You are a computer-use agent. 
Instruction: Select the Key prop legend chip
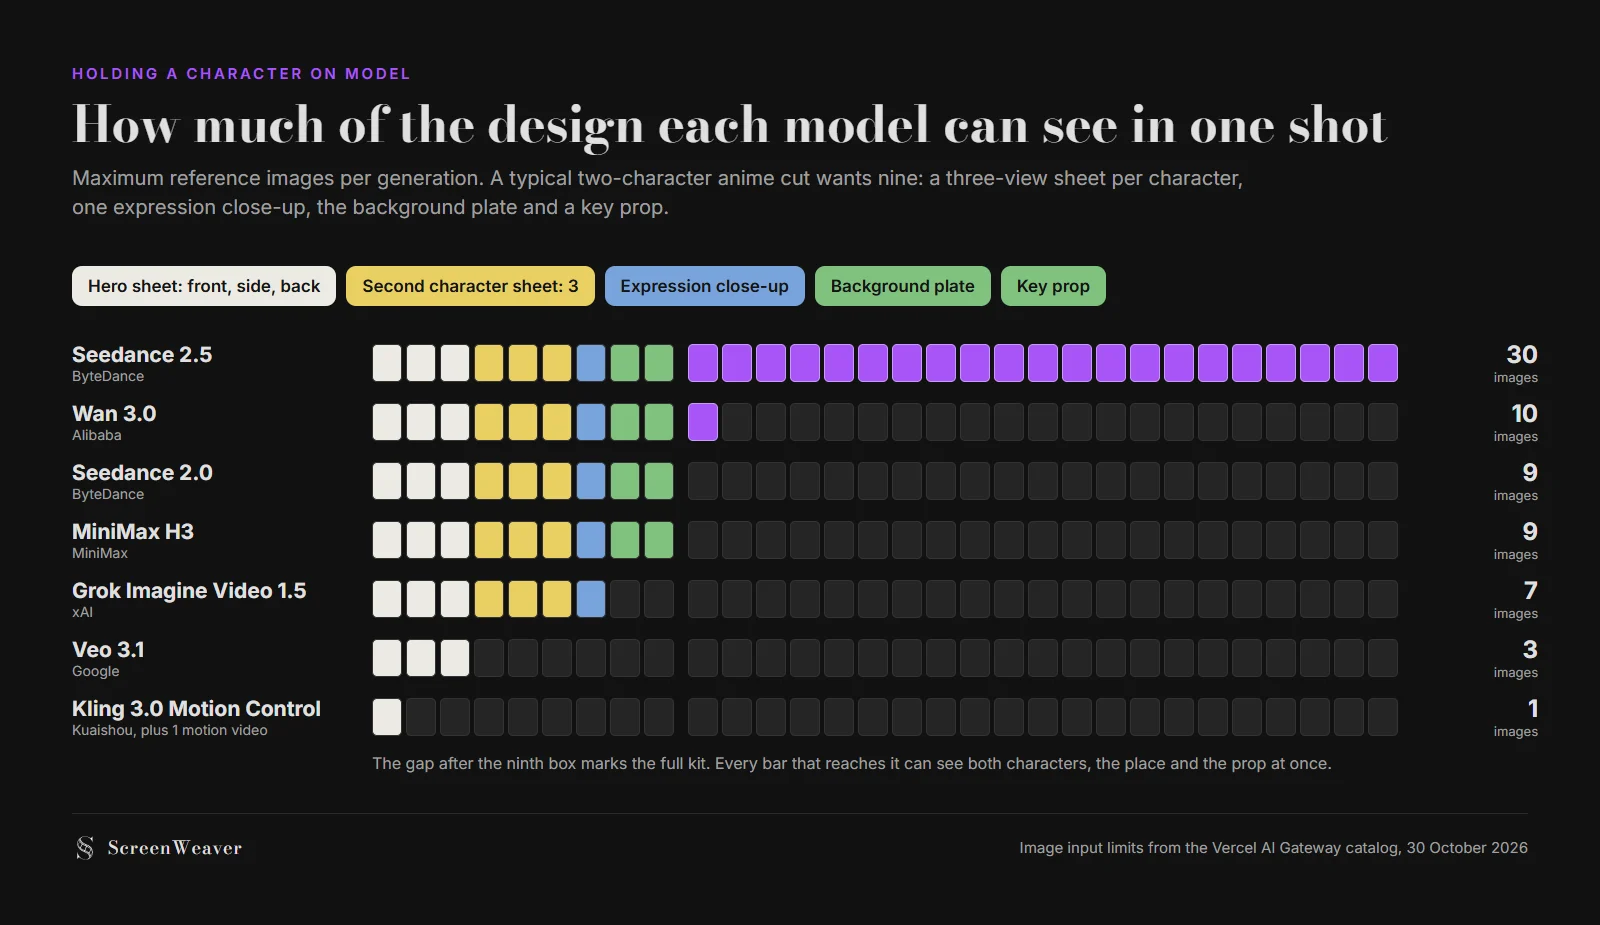pyautogui.click(x=1053, y=286)
